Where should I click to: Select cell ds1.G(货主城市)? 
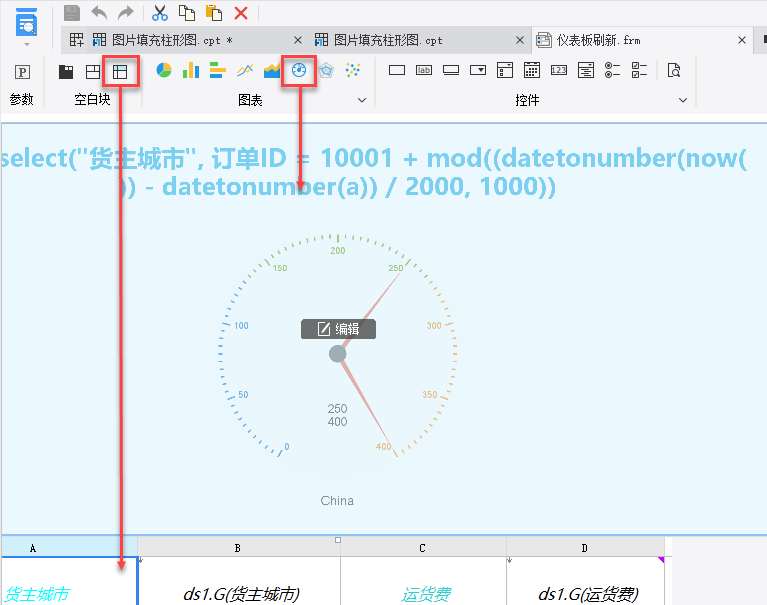pos(240,582)
